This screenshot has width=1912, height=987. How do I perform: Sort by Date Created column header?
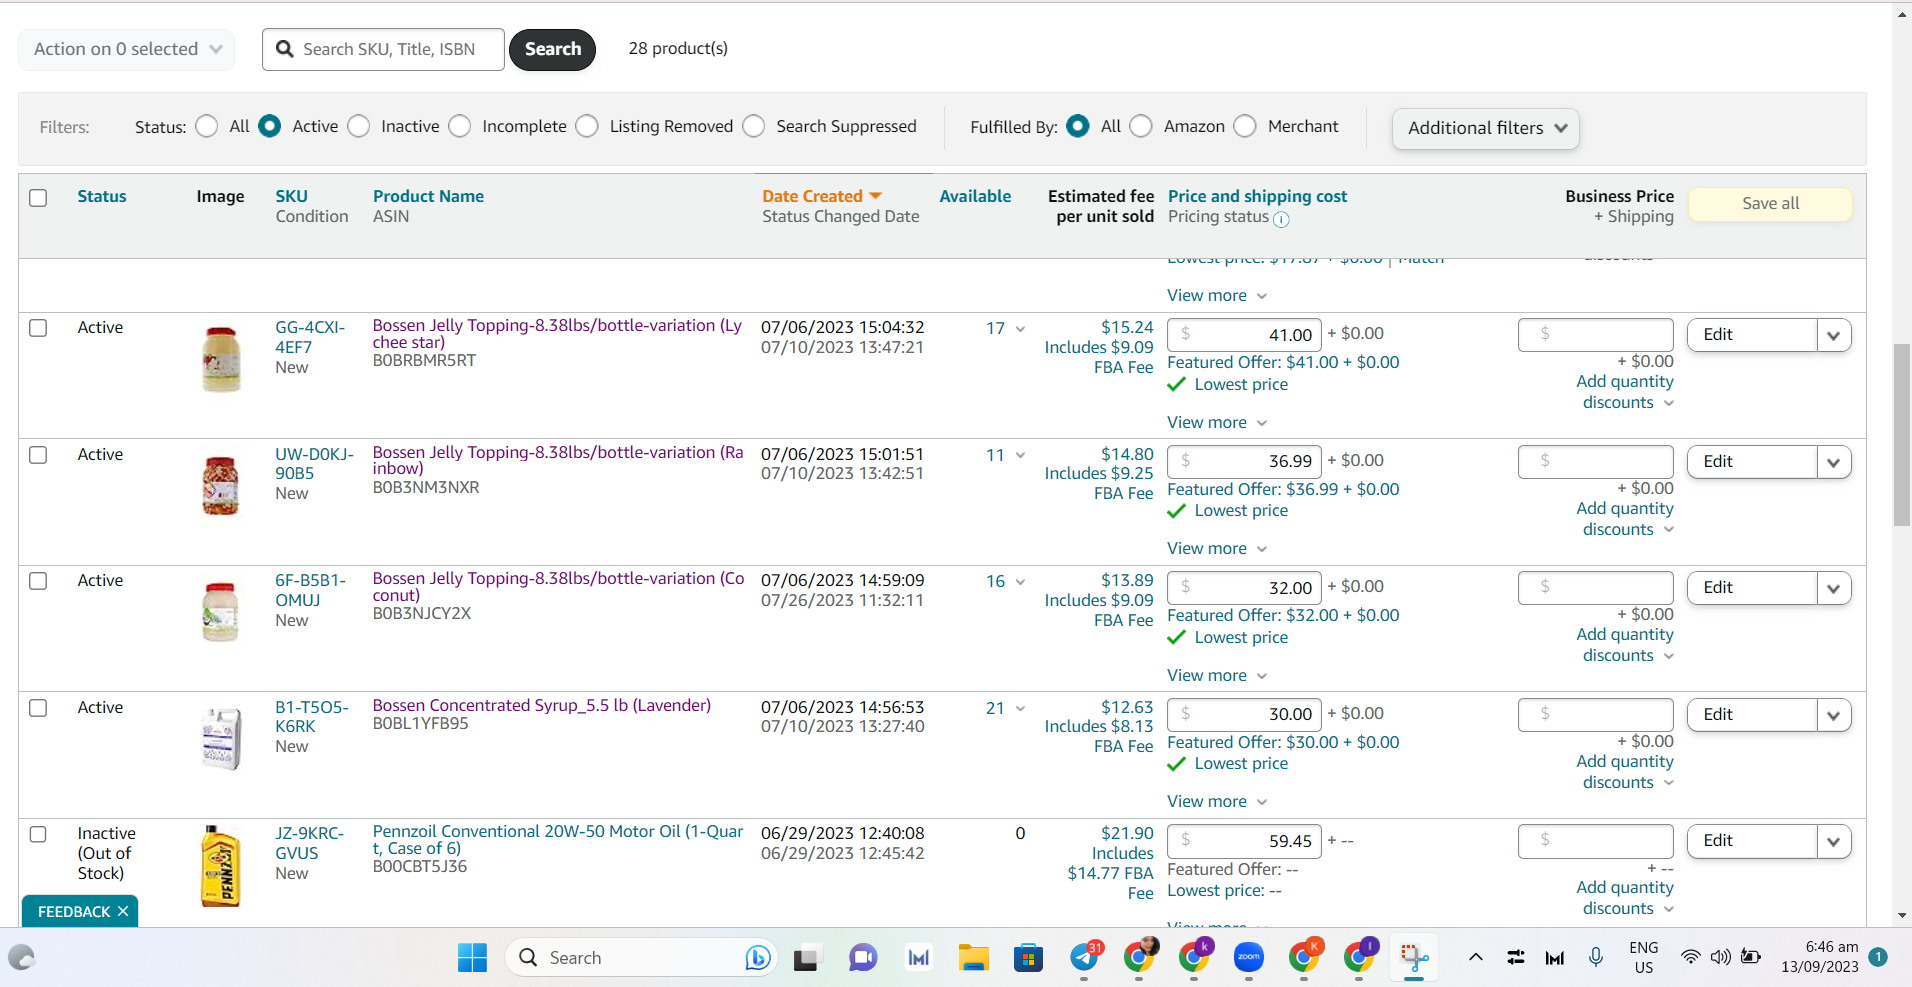click(821, 196)
